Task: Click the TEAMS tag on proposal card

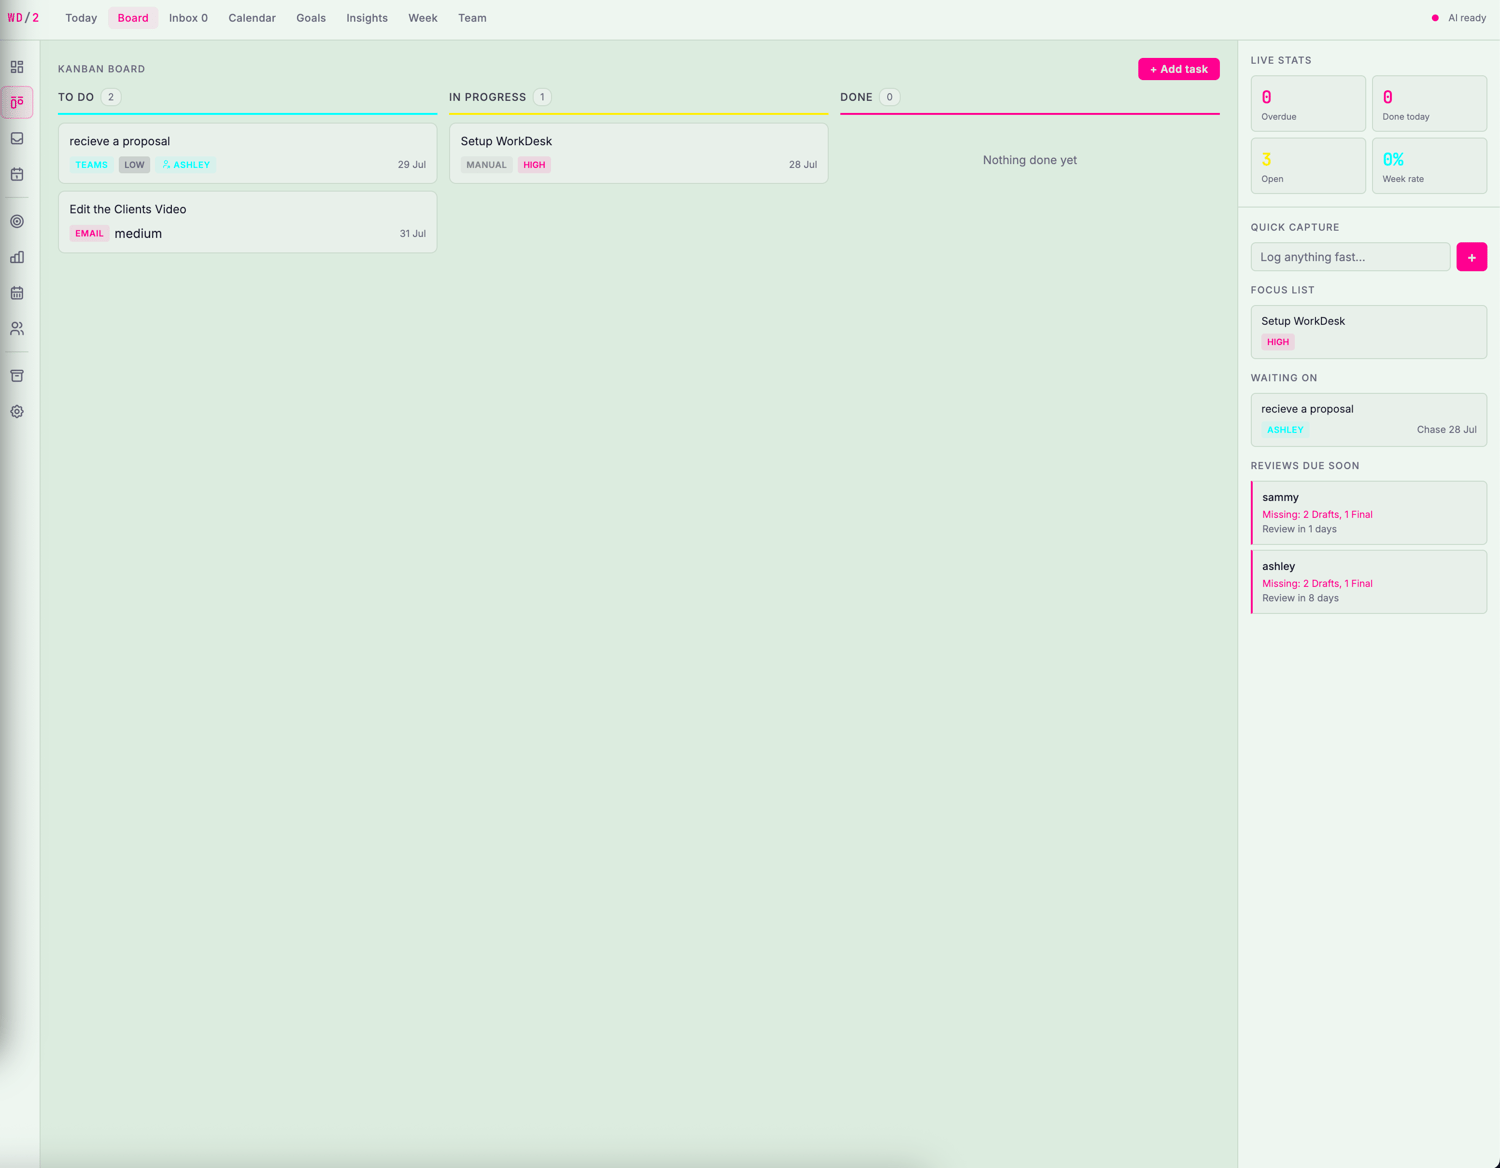Action: click(x=91, y=165)
